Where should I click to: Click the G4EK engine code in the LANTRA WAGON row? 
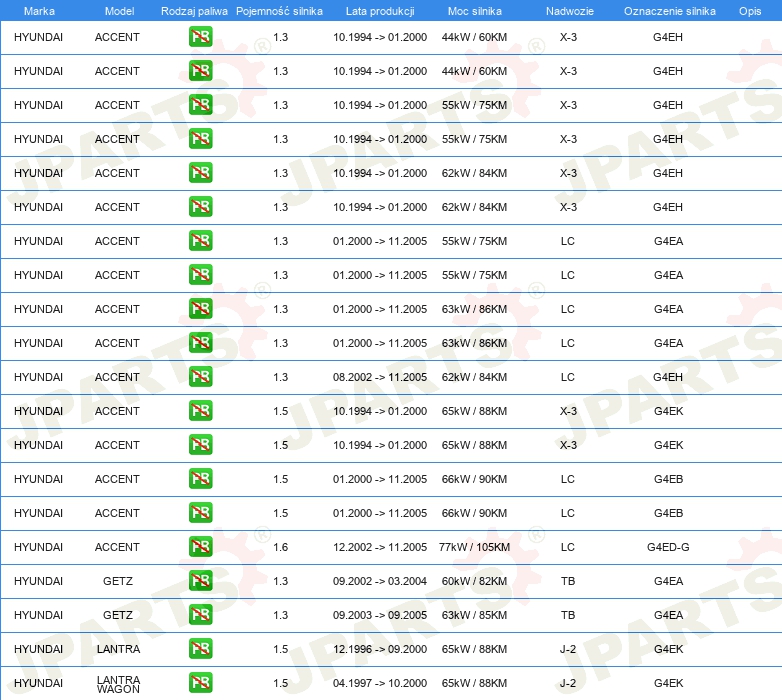[x=668, y=683]
